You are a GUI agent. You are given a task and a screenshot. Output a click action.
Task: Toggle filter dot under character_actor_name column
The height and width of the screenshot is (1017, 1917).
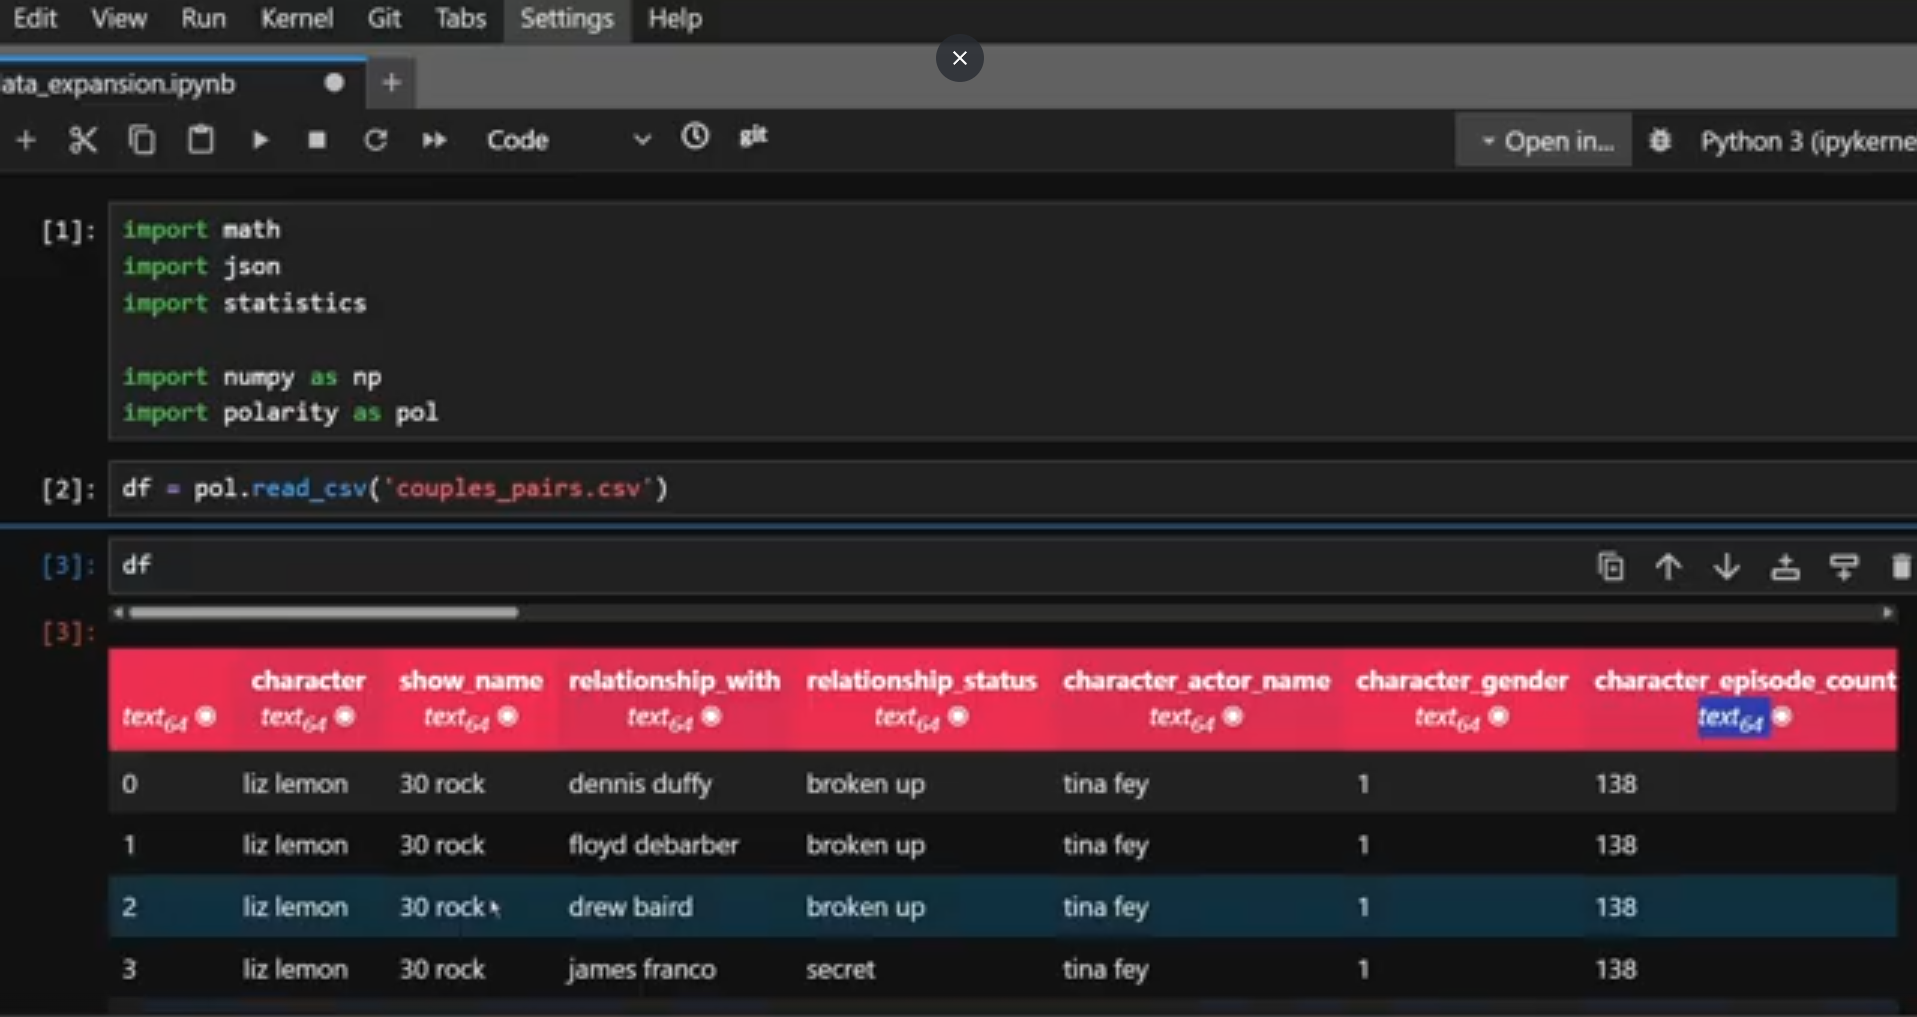click(1233, 716)
